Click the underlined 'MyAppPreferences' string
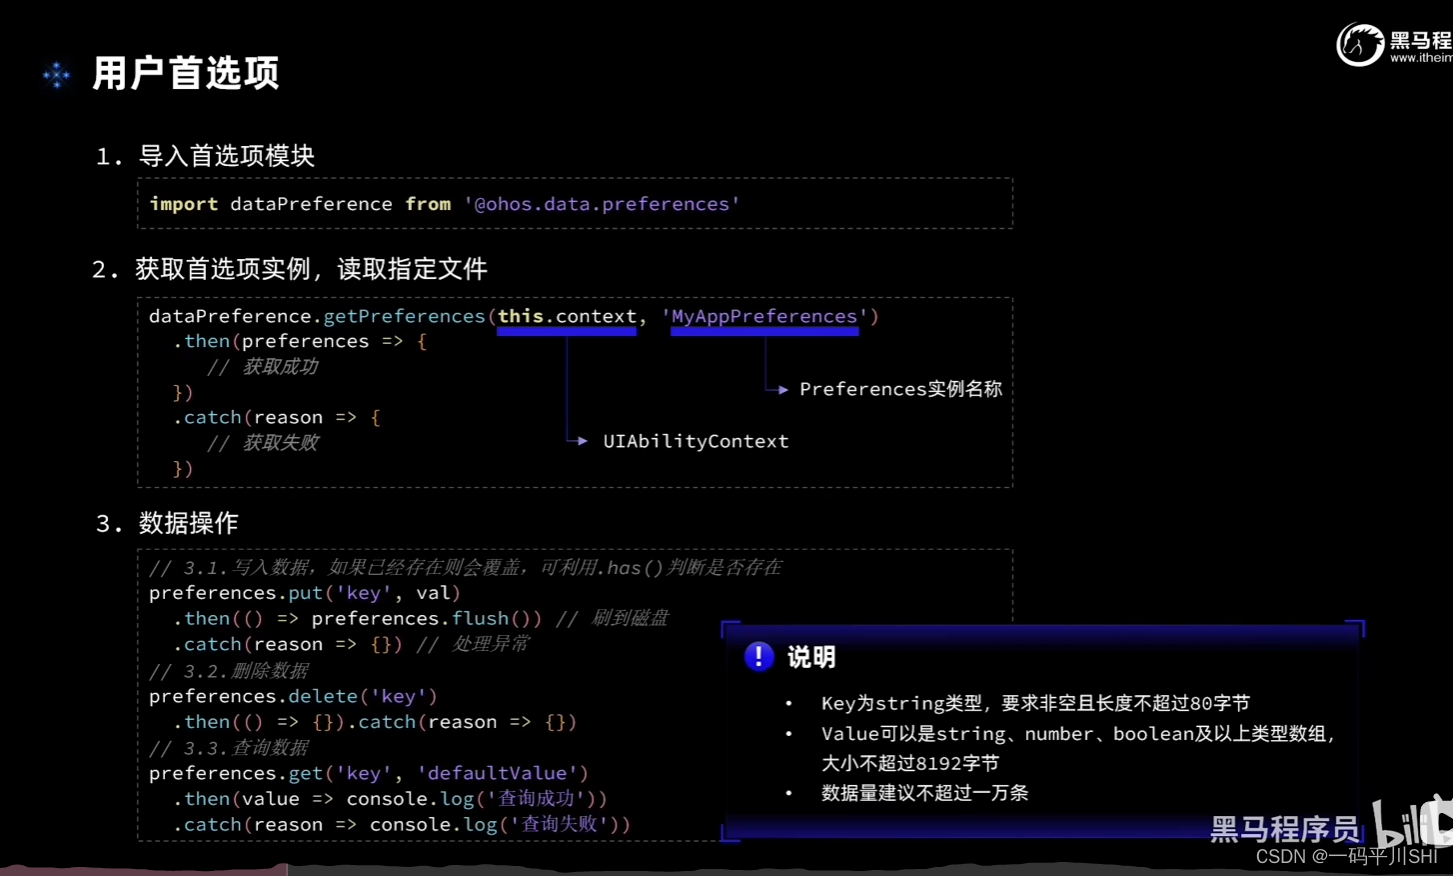Image resolution: width=1453 pixels, height=876 pixels. [765, 316]
